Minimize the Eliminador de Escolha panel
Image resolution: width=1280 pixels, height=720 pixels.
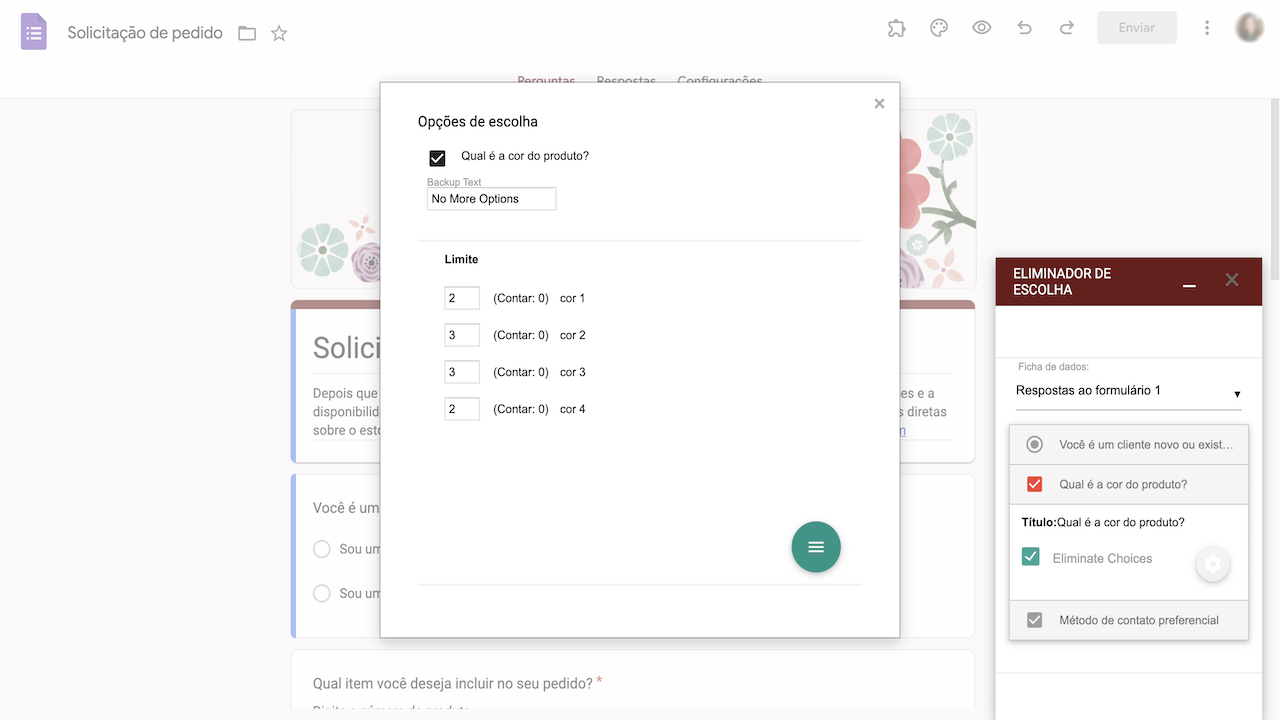click(1189, 286)
